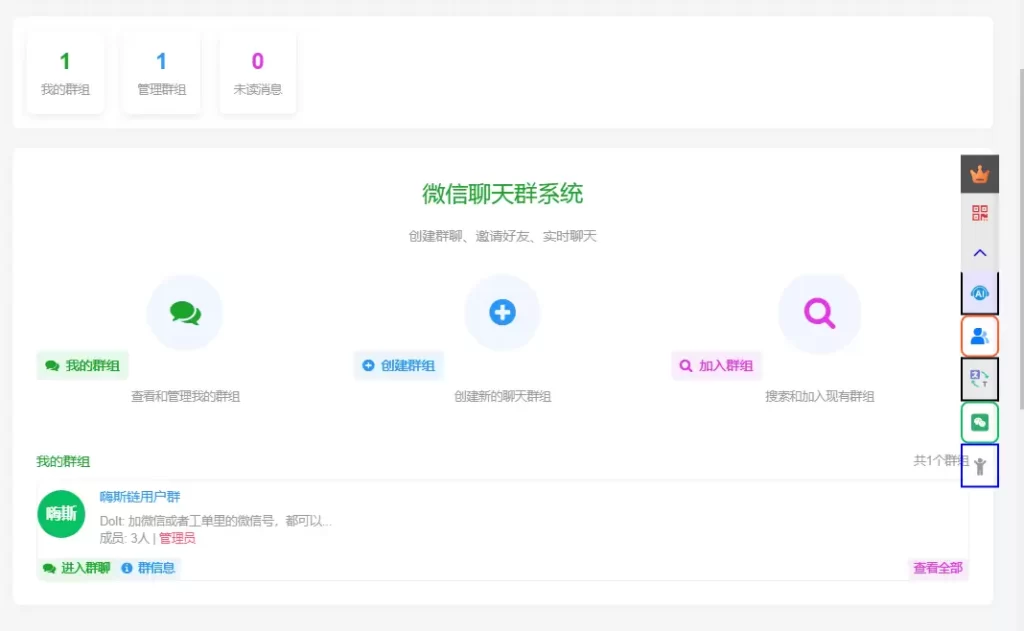Click the 管理员 role label
The height and width of the screenshot is (631, 1024).
pos(177,538)
